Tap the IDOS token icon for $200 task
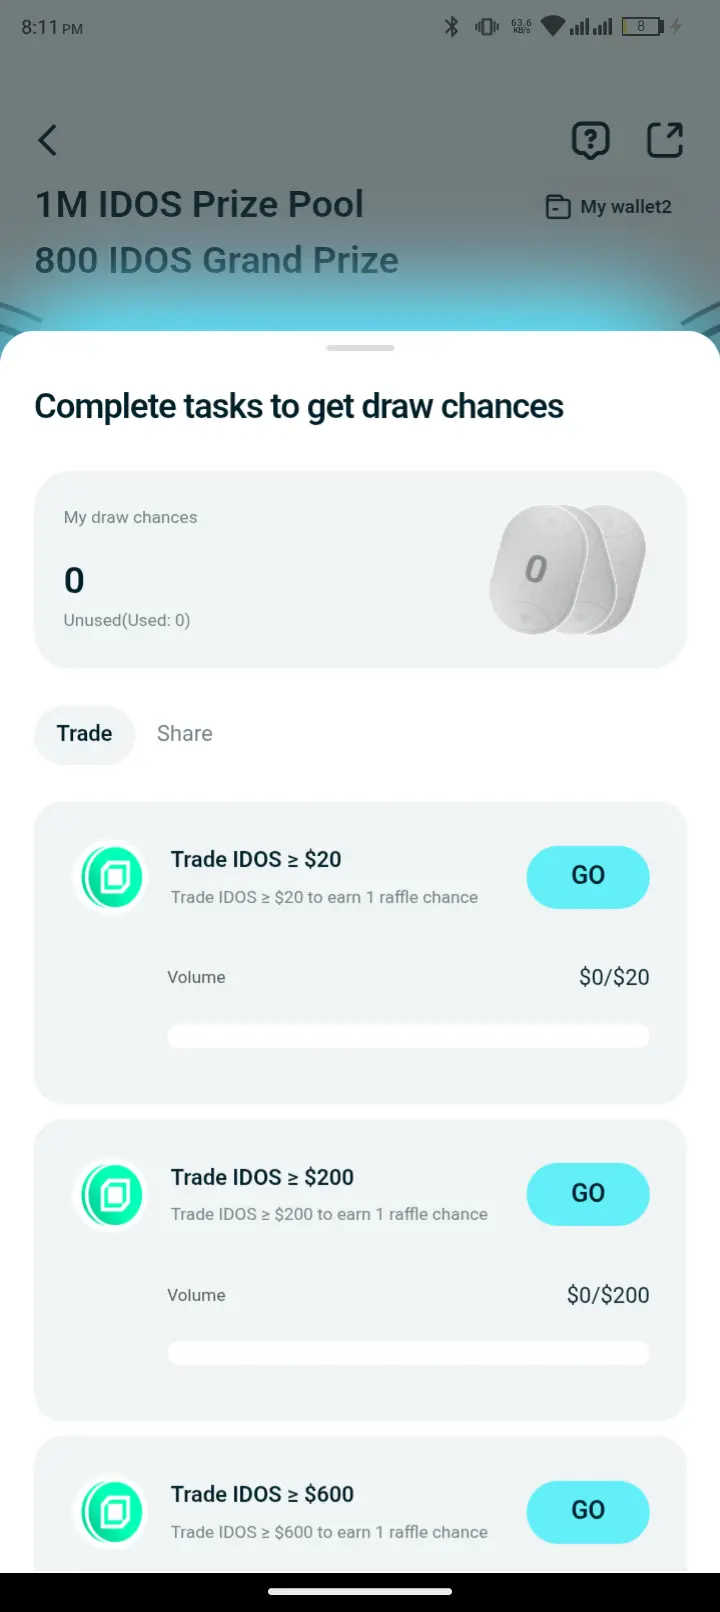This screenshot has width=720, height=1612. (x=112, y=1194)
